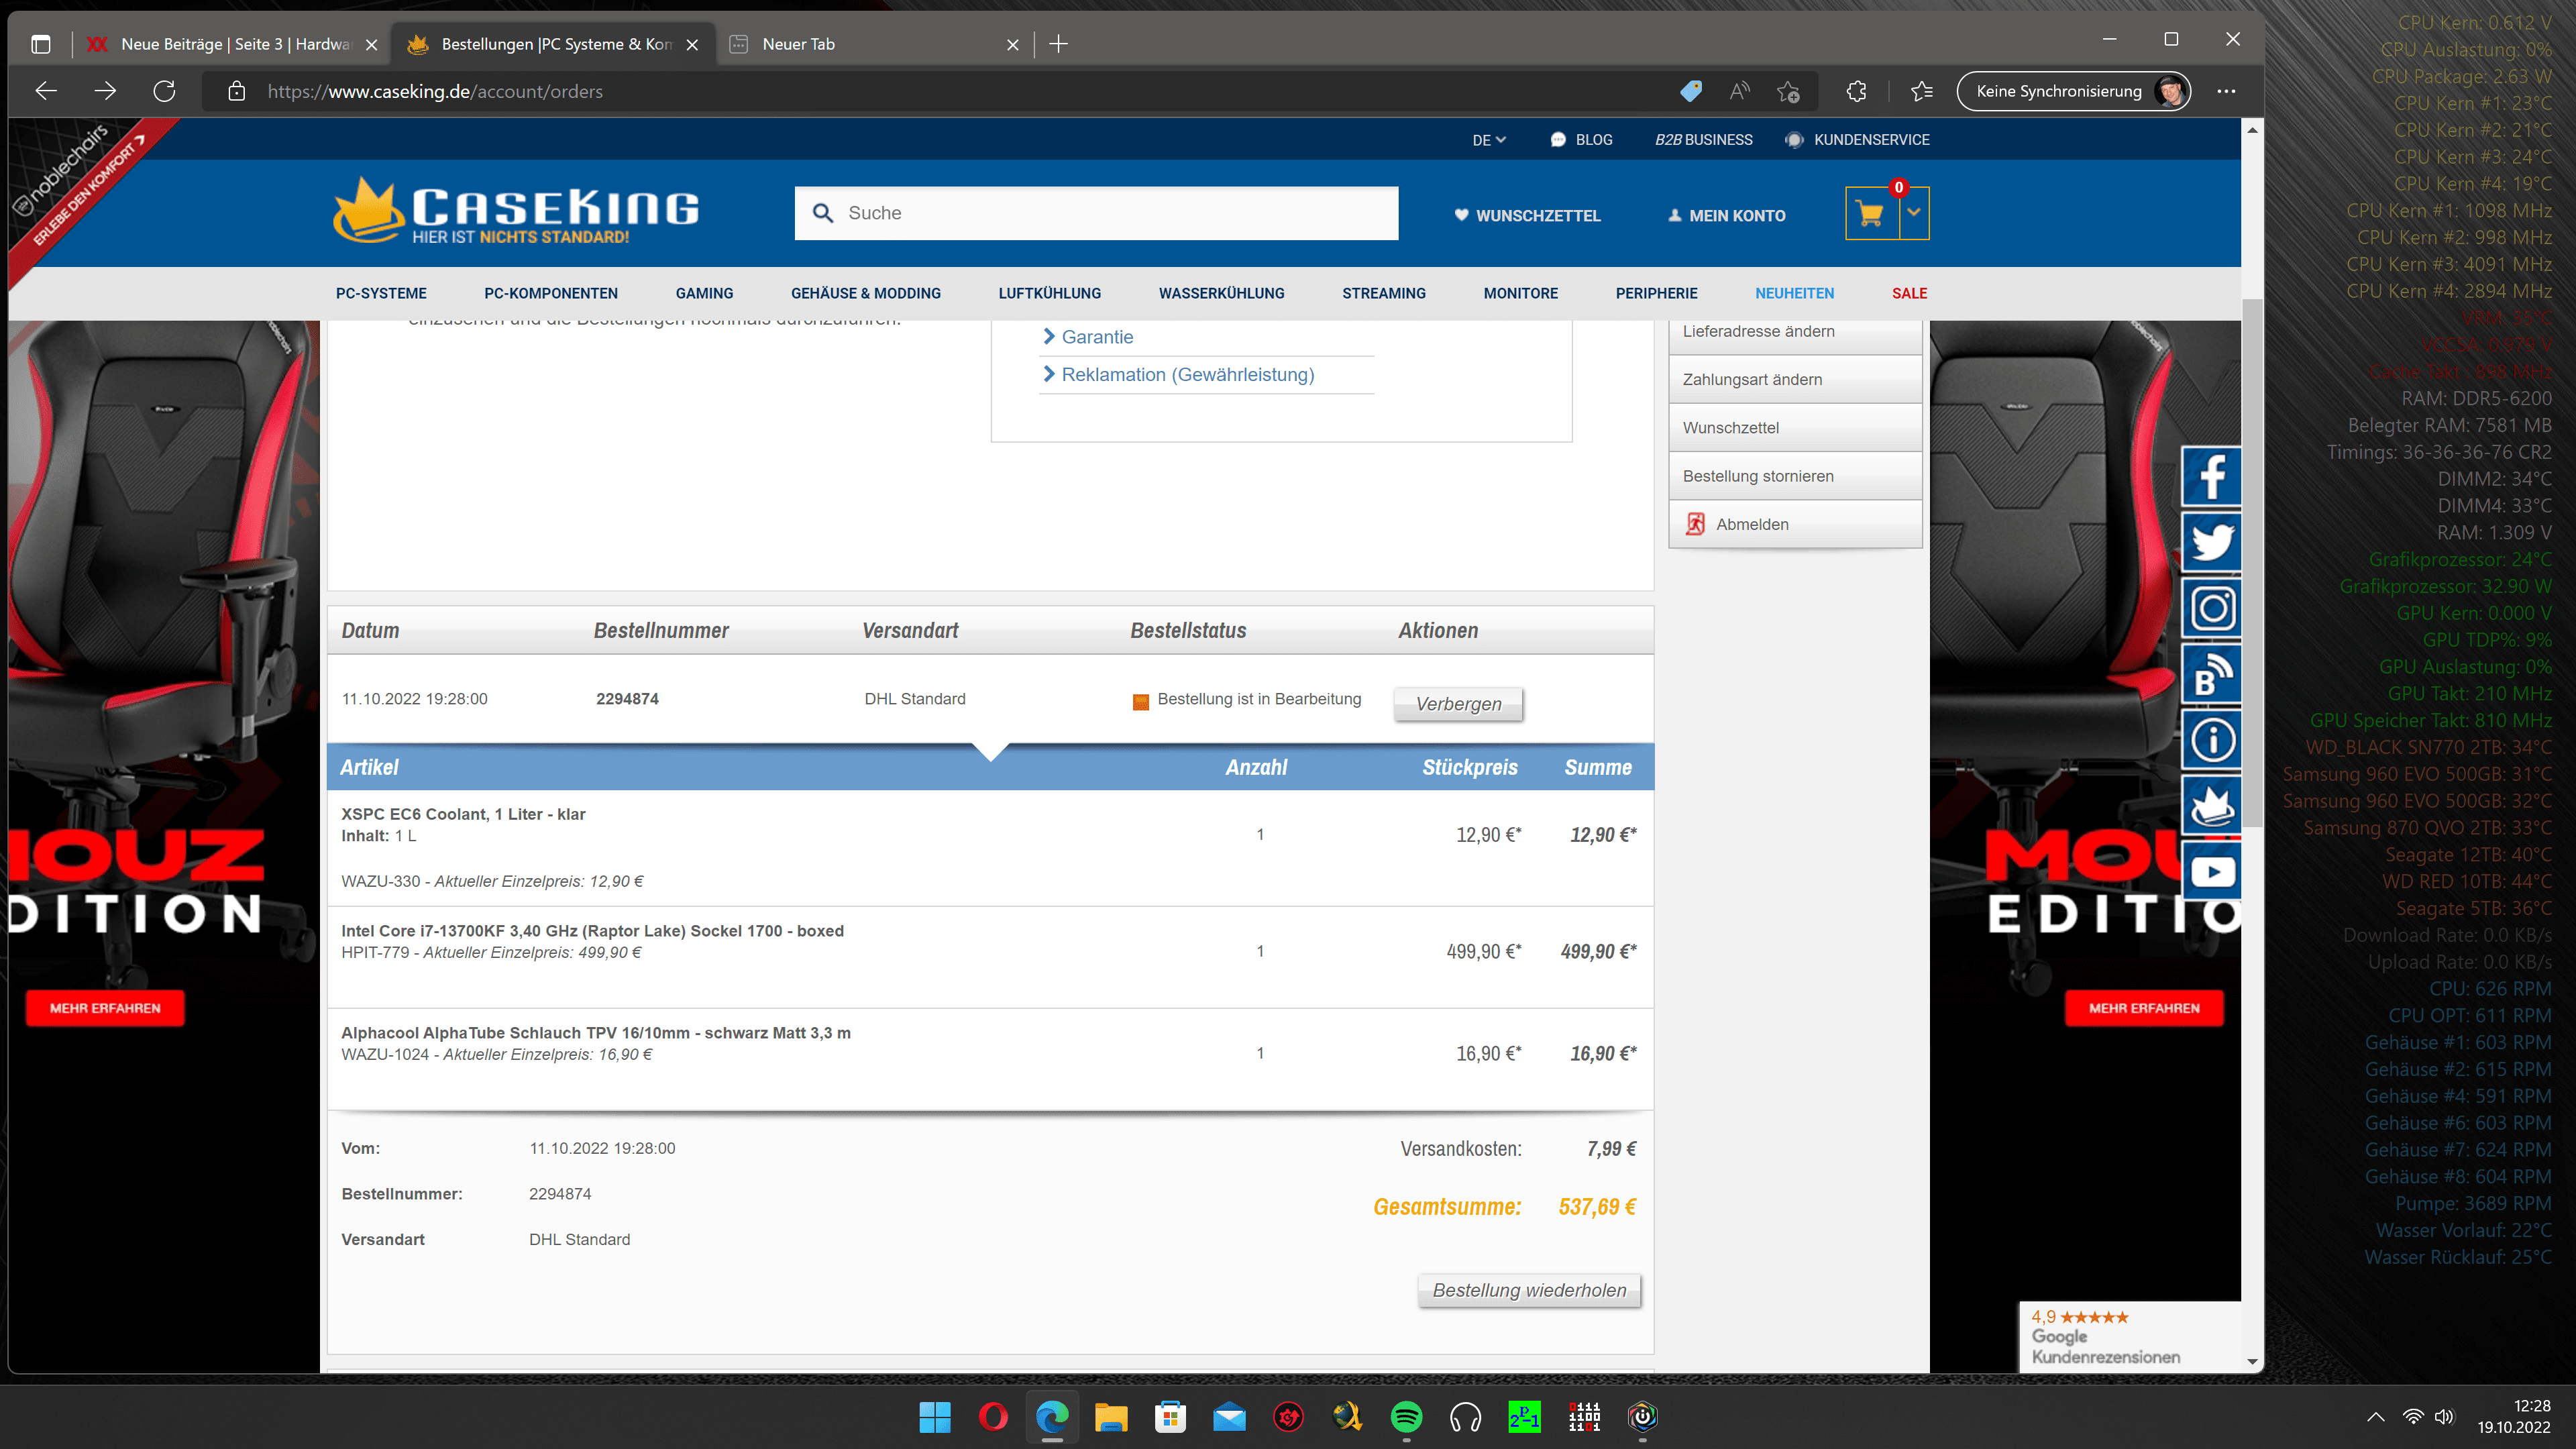This screenshot has height=1449, width=2576.
Task: Click Keine Synchronisierung profile button
Action: (x=2074, y=91)
